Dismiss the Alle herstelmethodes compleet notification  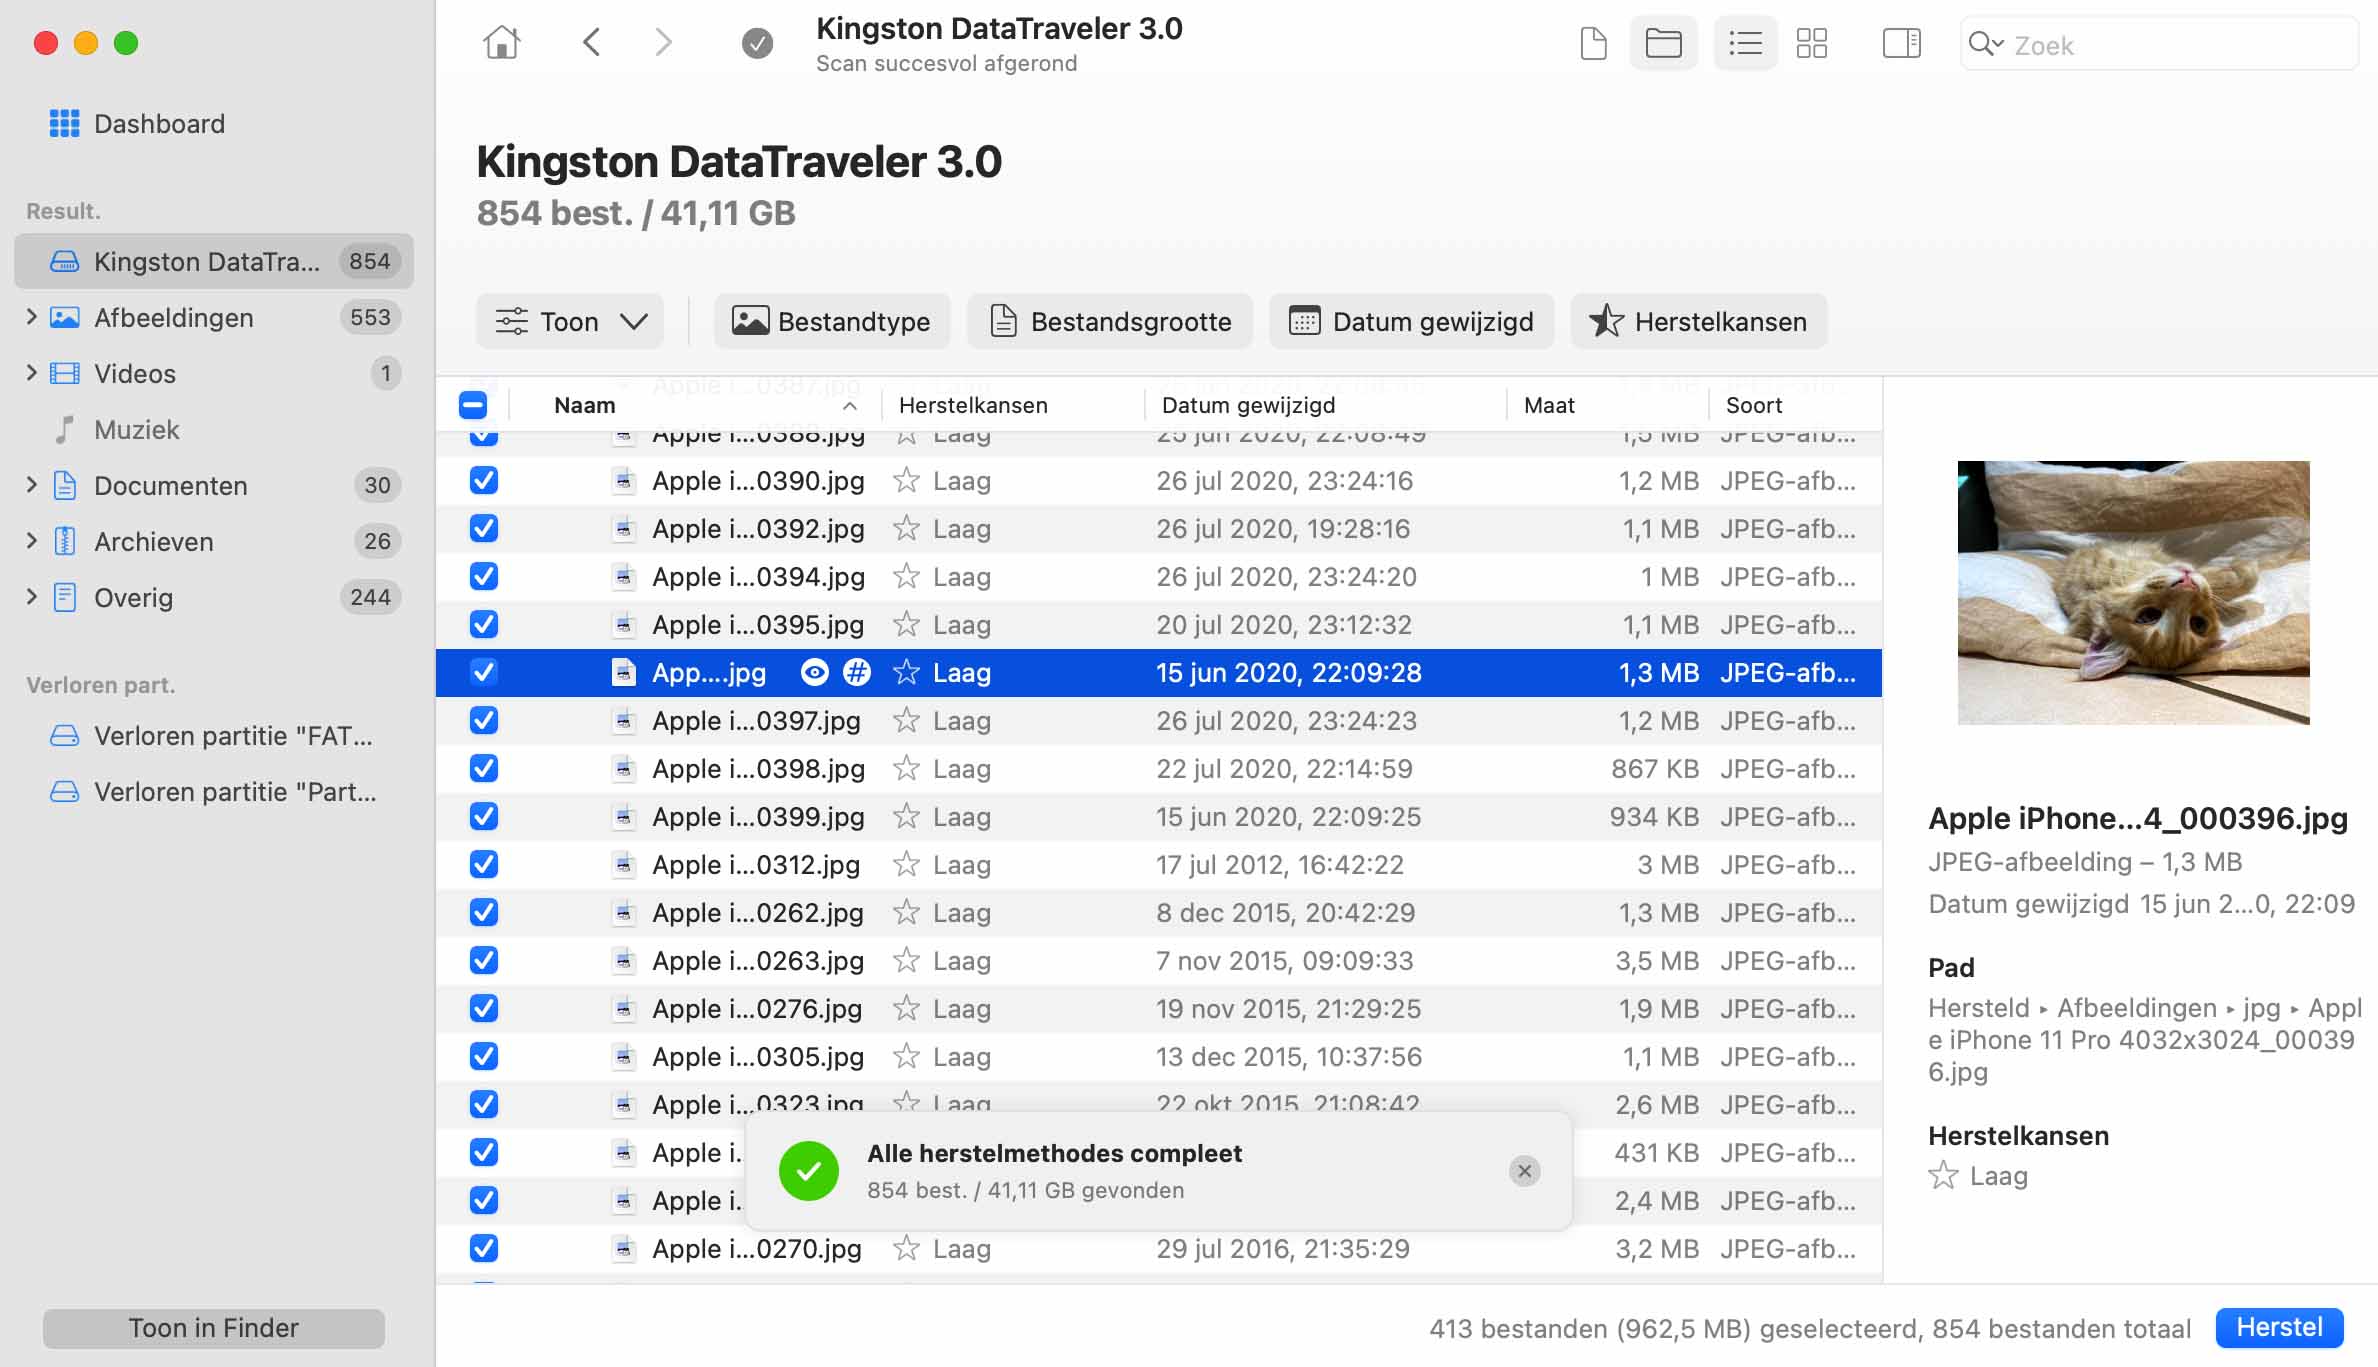1524,1170
